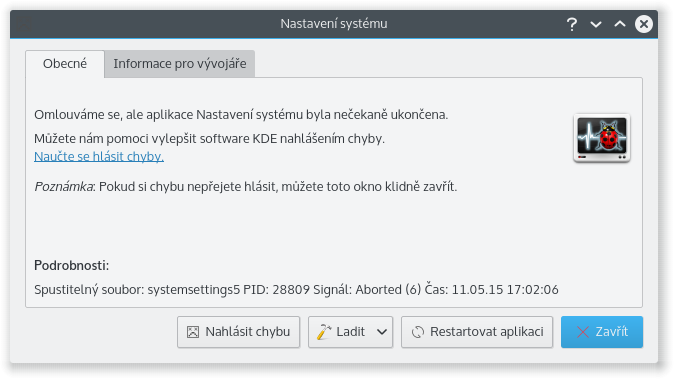Click the bug report icon on Nahlásit chybu
Viewport: 674px width, 379px height.
193,332
